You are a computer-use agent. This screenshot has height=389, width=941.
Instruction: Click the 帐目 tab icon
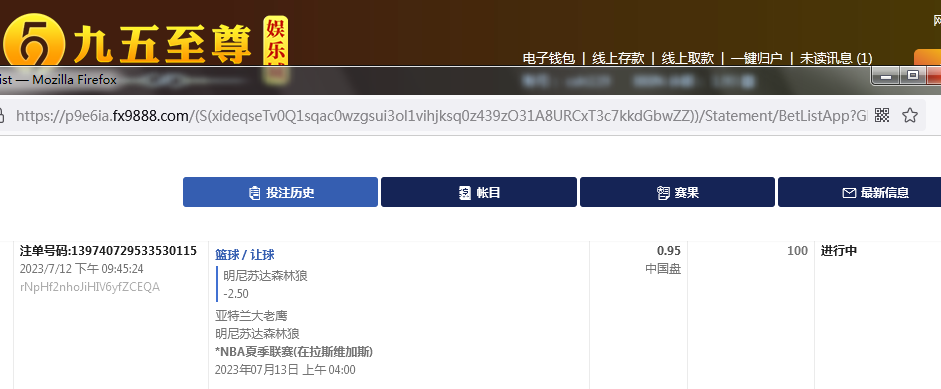coord(464,193)
